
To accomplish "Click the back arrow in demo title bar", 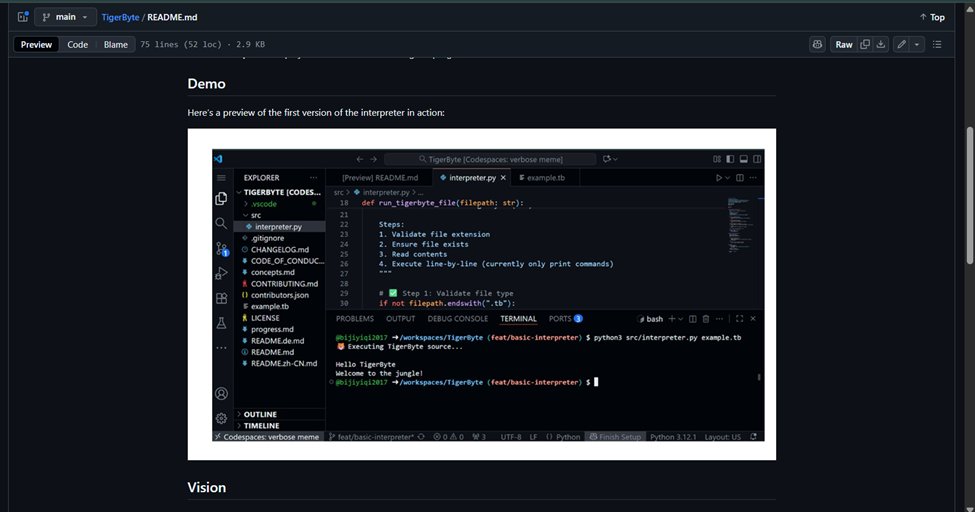I will point(359,159).
